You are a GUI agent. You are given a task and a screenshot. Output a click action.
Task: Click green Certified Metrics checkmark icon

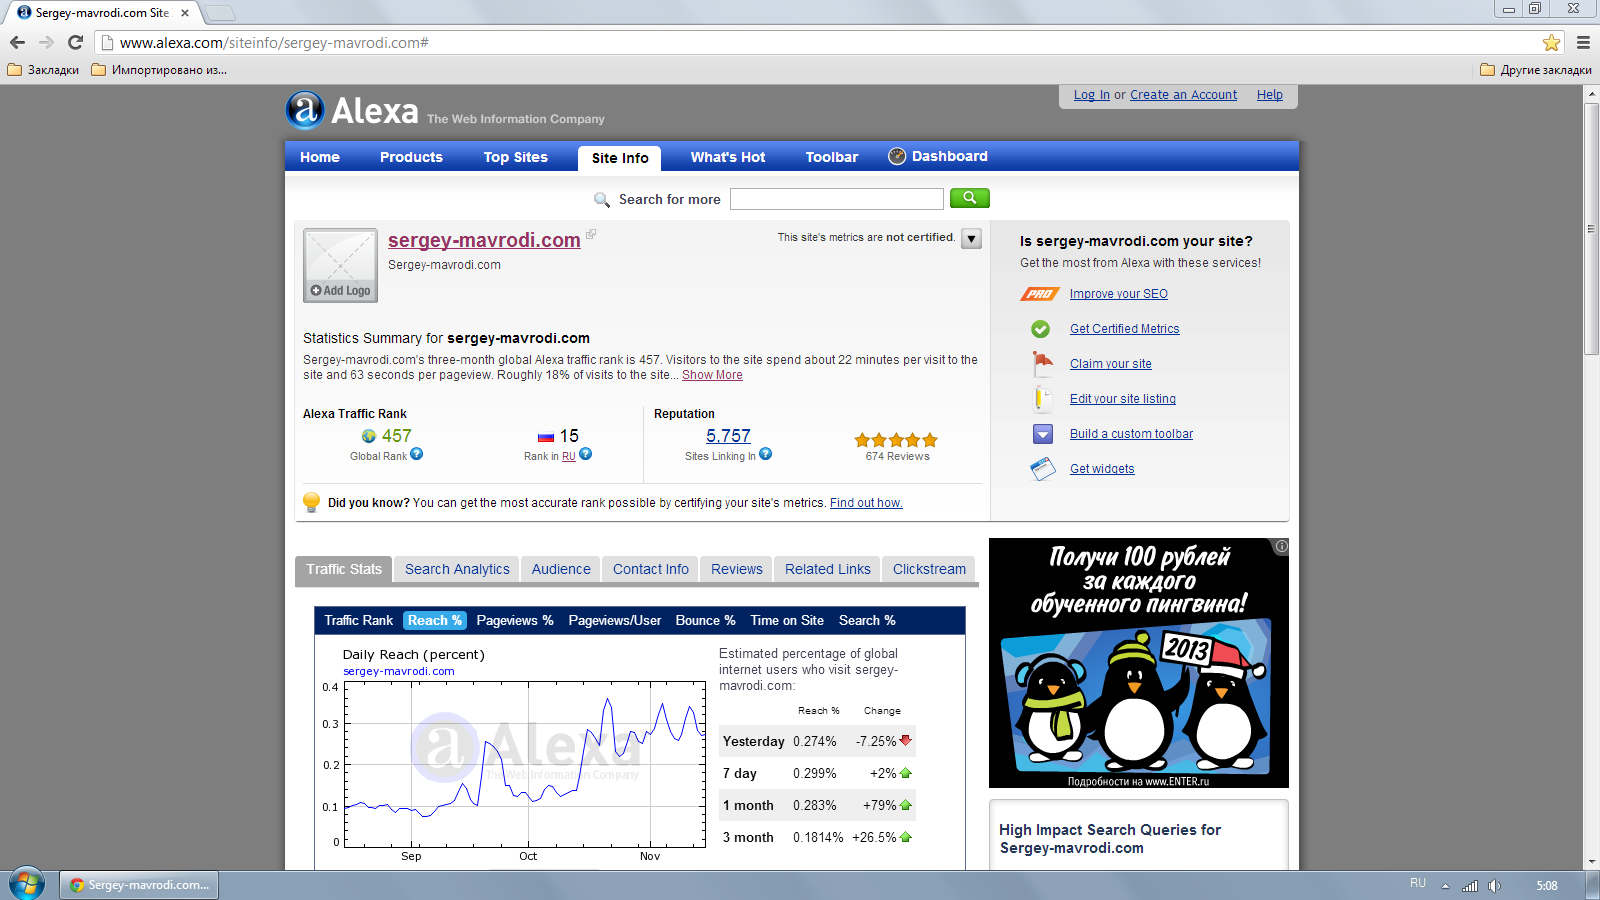(x=1041, y=329)
